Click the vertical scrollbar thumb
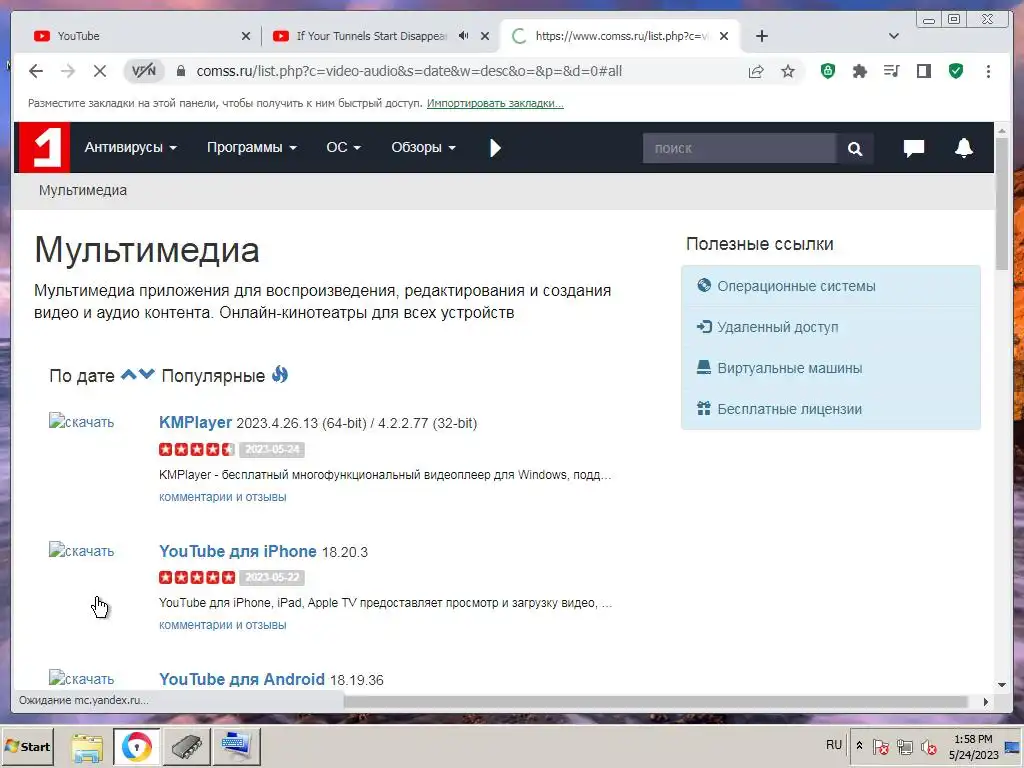Screen dimensions: 1024x768 click(x=1002, y=202)
